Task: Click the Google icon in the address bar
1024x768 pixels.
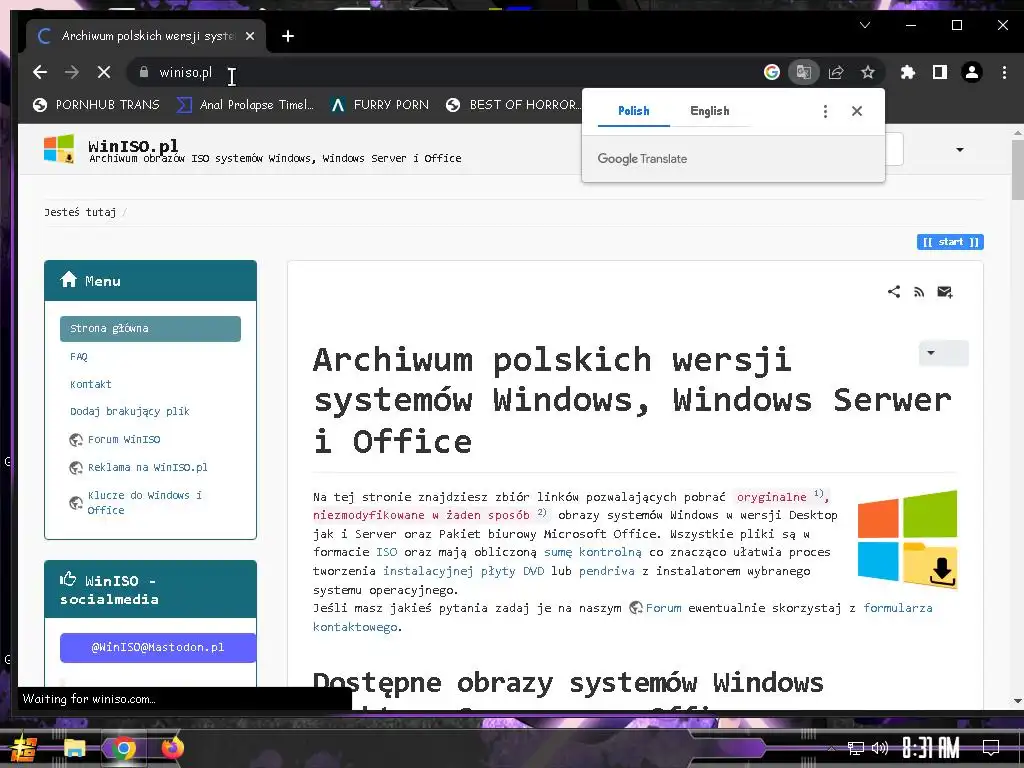Action: 772,72
